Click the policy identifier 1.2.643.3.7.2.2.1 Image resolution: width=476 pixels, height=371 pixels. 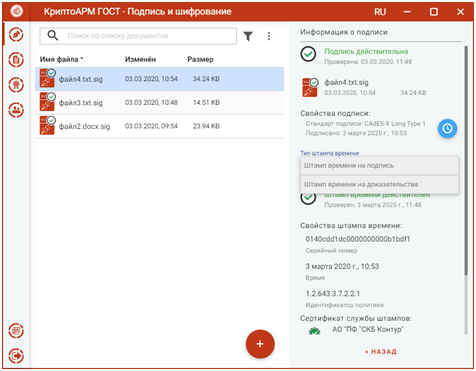333,294
